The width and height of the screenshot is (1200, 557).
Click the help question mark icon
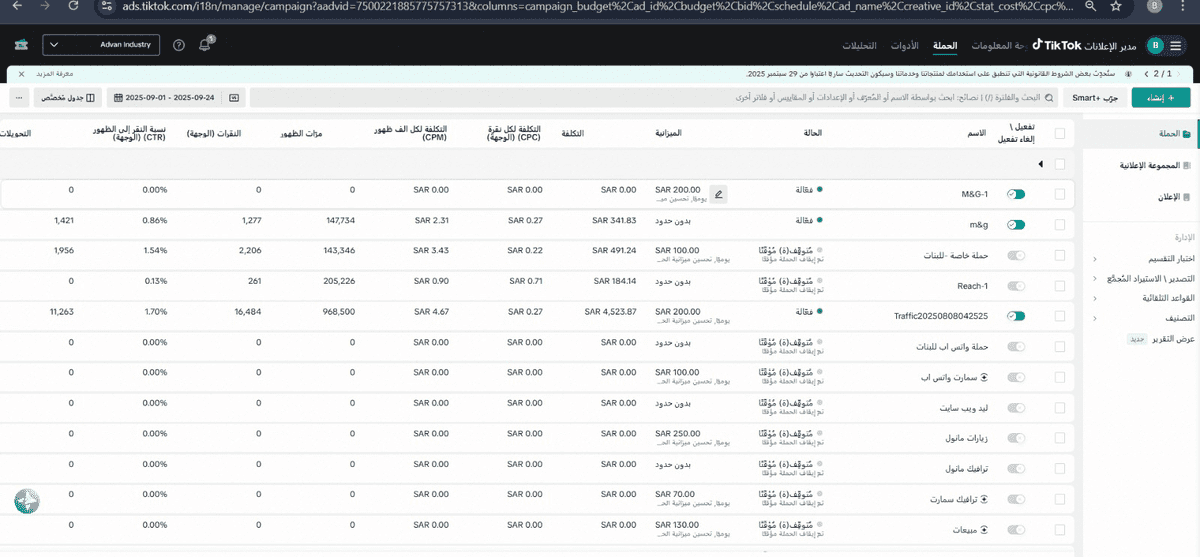[179, 46]
